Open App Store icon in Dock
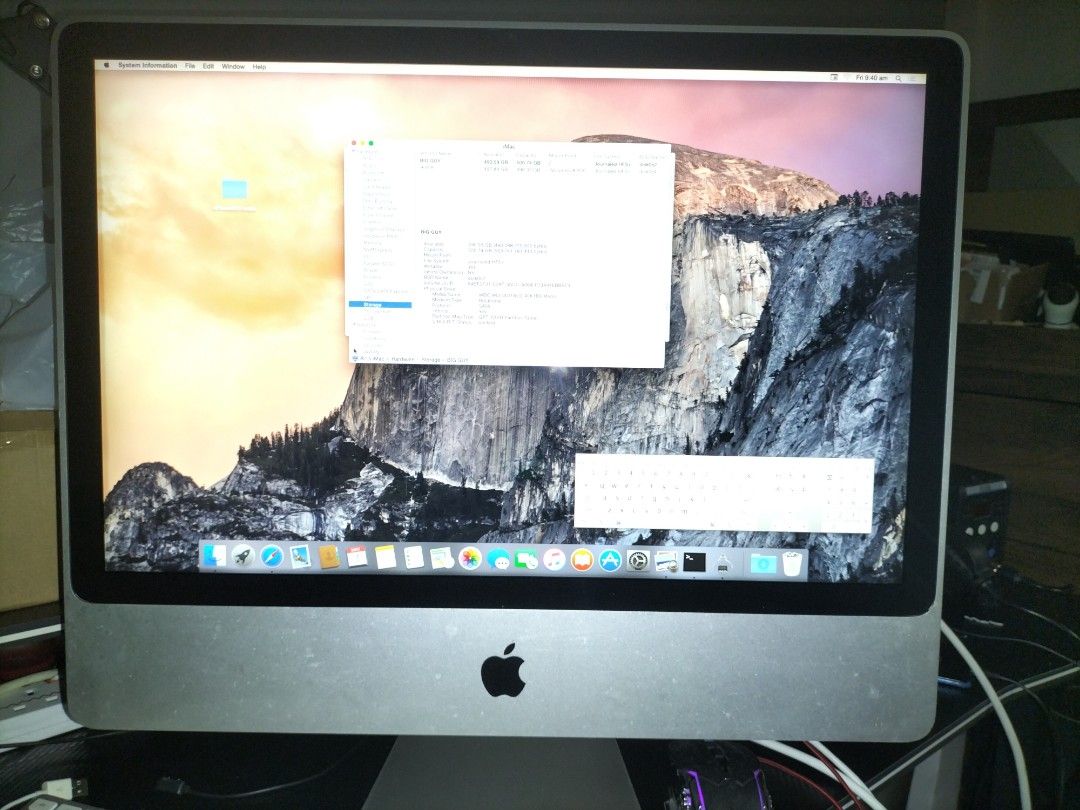The height and width of the screenshot is (810, 1080). tap(610, 561)
